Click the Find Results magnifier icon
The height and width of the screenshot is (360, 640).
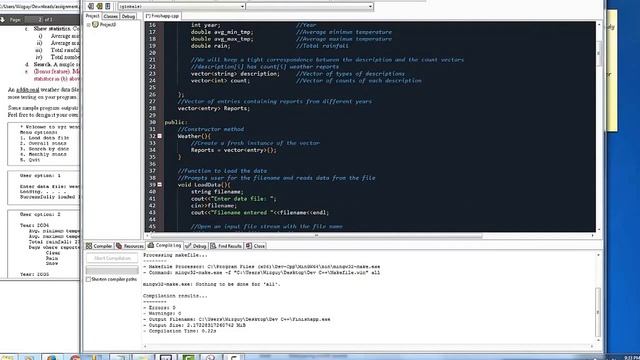tap(213, 246)
